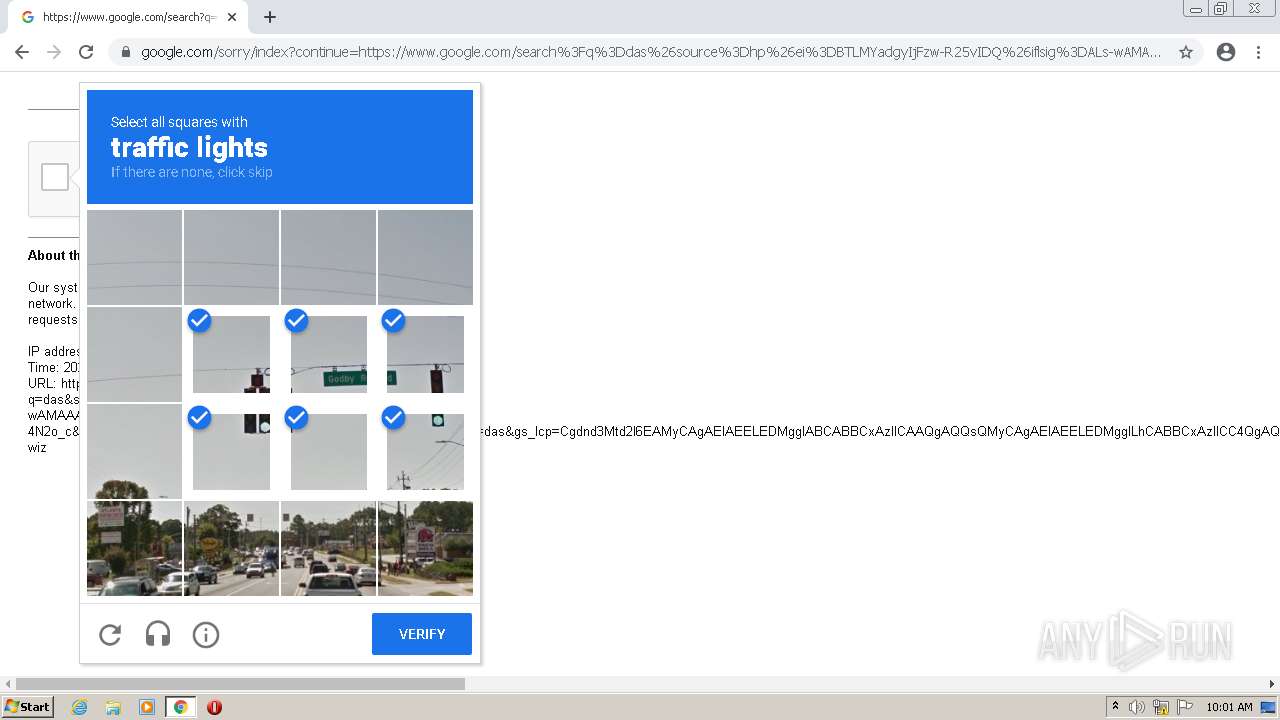
Task: Select the top-right sky tile
Action: (x=425, y=257)
